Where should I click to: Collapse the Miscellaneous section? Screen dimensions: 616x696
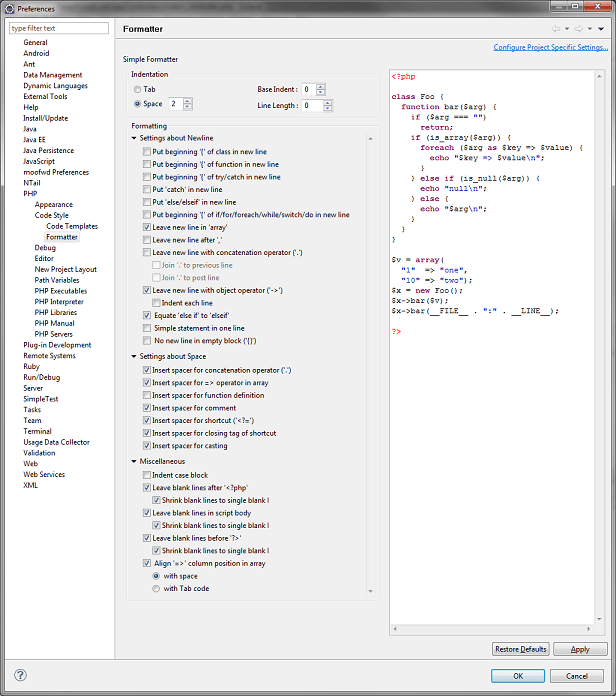pos(134,462)
